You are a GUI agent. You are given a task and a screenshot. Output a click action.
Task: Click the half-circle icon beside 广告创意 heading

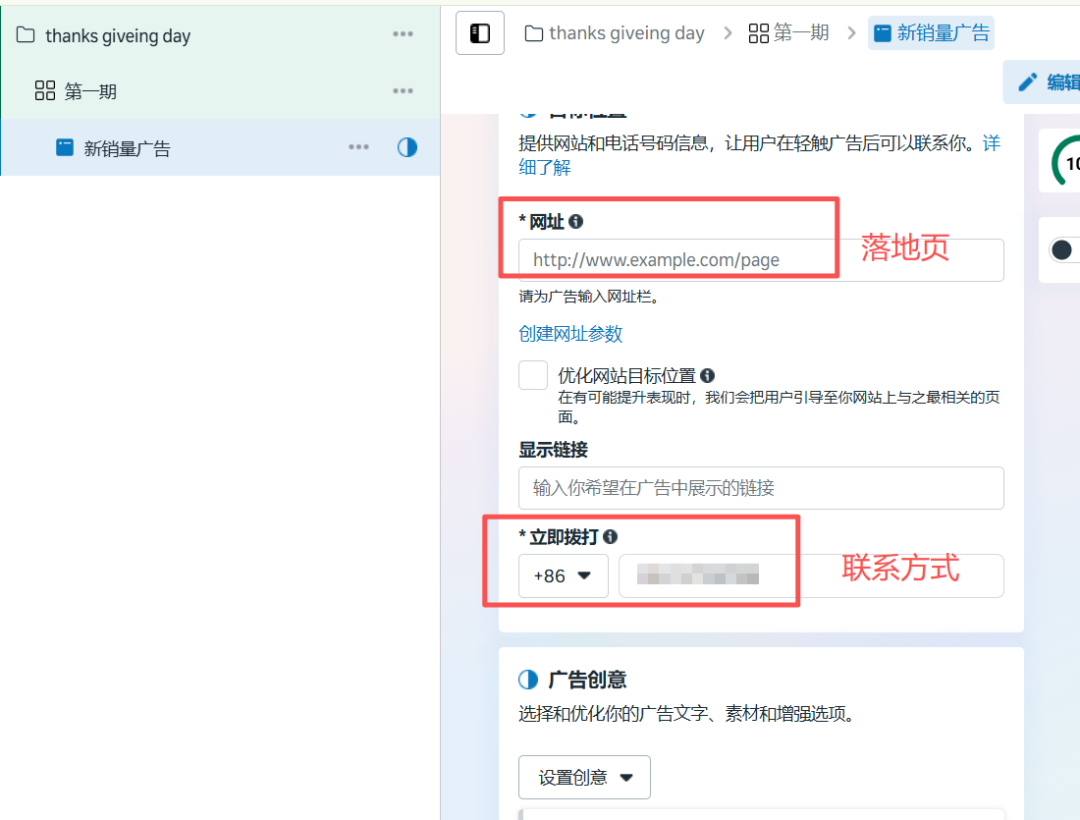(x=528, y=680)
